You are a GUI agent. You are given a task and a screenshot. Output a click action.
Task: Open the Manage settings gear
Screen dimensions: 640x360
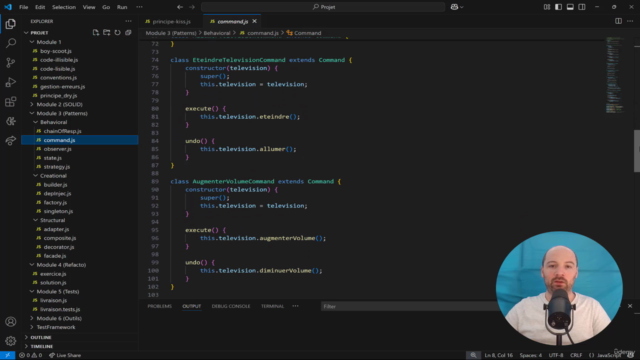click(11, 340)
